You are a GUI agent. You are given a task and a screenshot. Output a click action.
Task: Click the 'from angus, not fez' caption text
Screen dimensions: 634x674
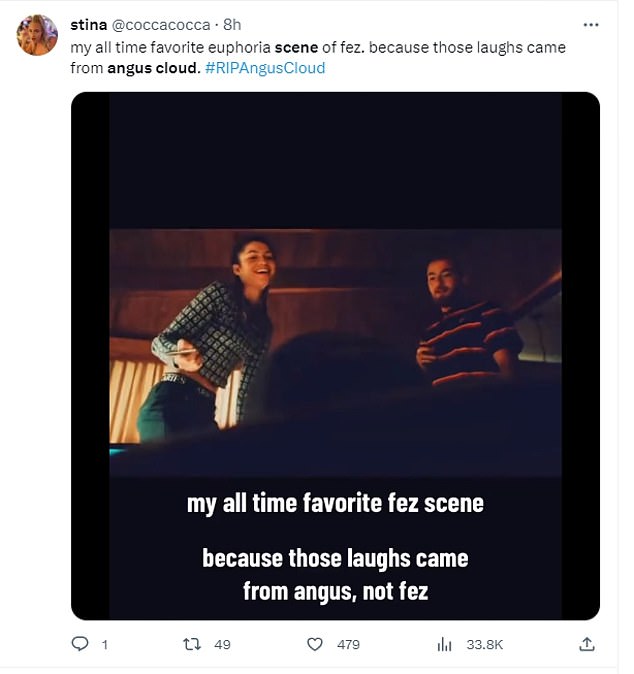tap(335, 591)
